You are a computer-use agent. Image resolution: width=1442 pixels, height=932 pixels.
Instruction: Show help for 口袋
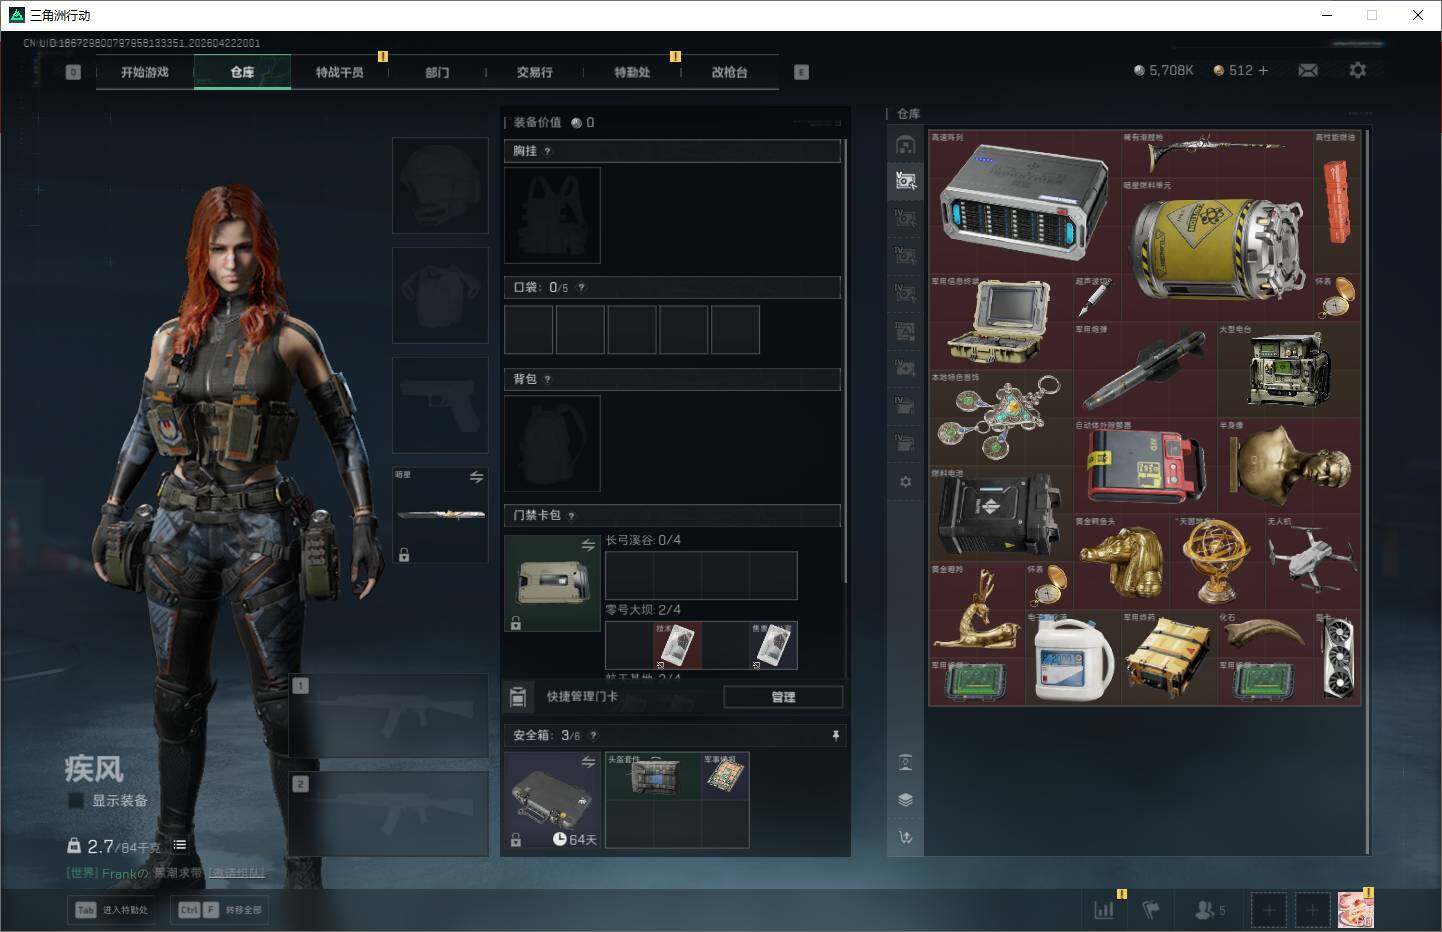click(581, 287)
